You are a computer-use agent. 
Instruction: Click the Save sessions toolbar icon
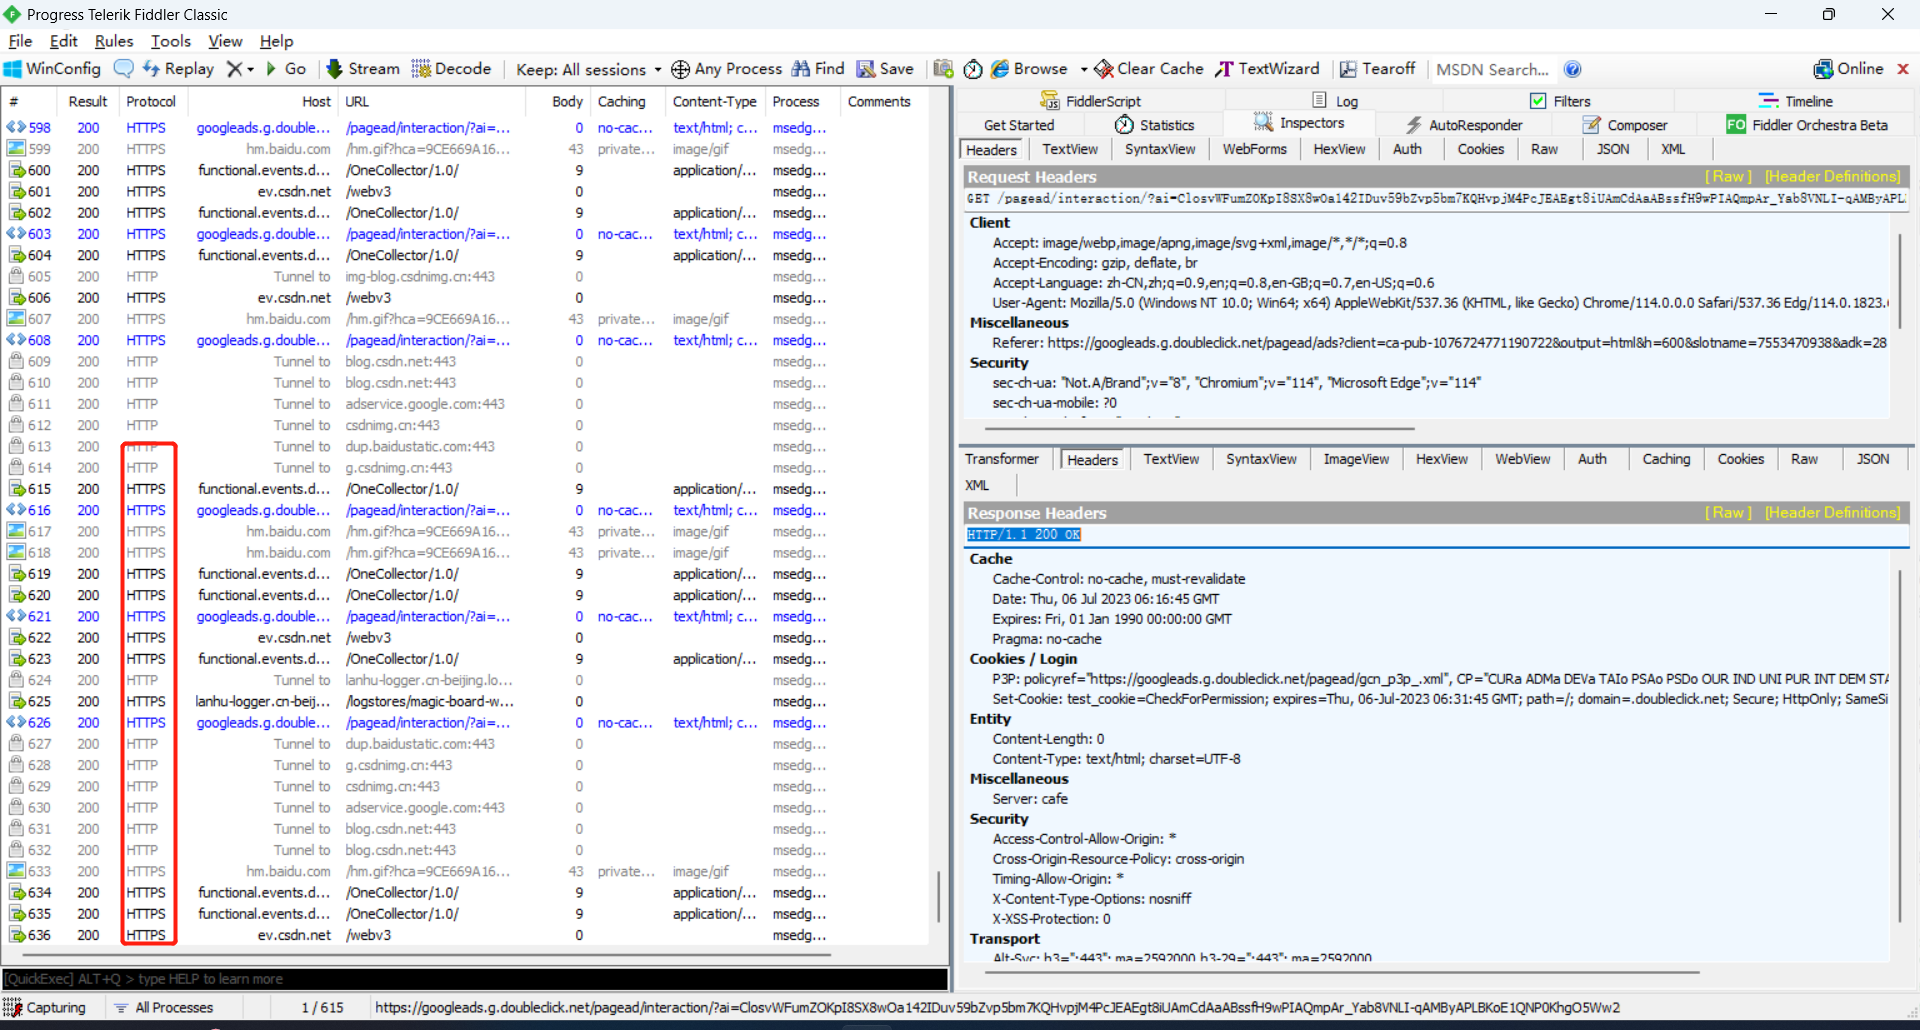pos(866,69)
